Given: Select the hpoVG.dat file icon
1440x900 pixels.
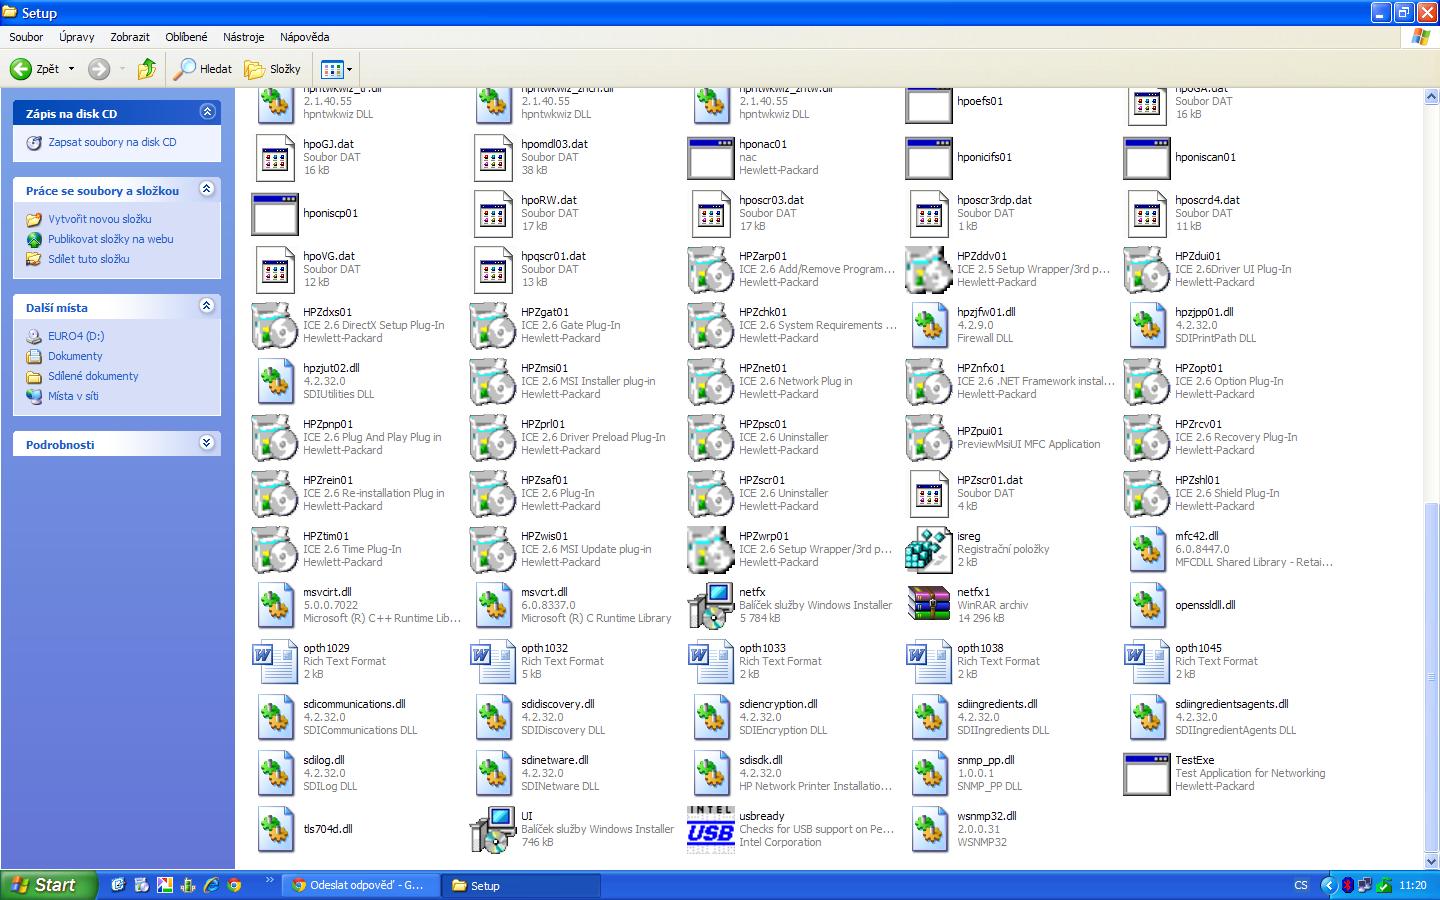Looking at the screenshot, I should [x=275, y=270].
